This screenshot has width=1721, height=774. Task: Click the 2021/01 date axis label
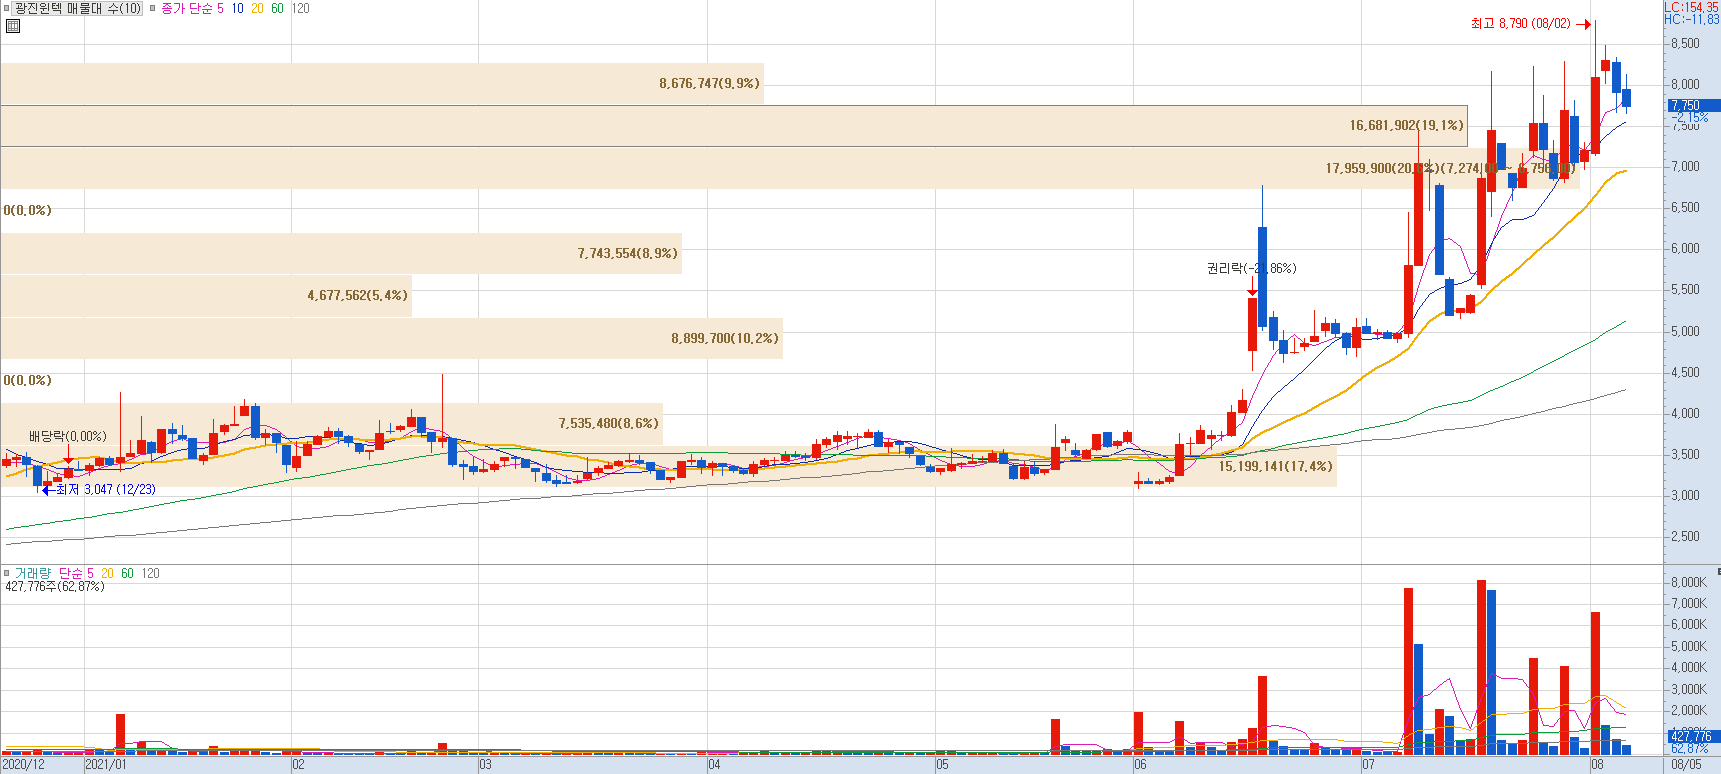(106, 765)
